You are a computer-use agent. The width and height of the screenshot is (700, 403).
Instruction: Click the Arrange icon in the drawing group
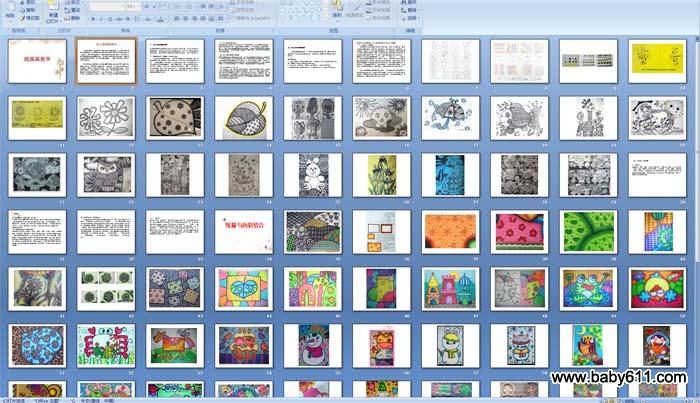(x=337, y=5)
